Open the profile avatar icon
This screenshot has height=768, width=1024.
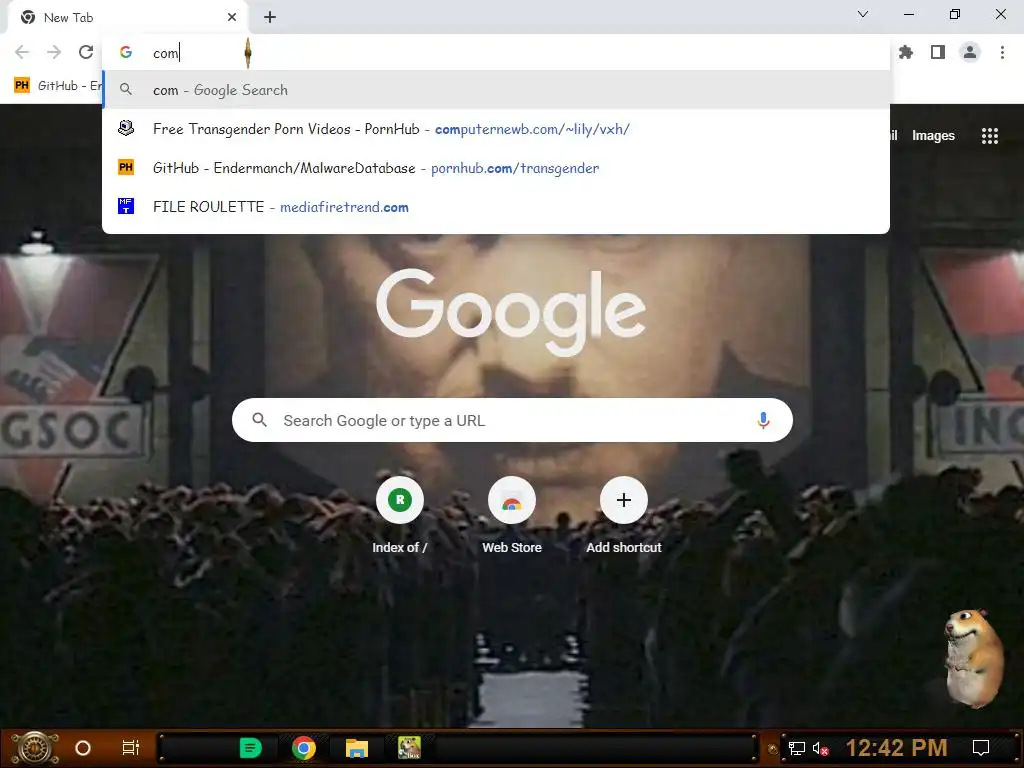[x=970, y=52]
